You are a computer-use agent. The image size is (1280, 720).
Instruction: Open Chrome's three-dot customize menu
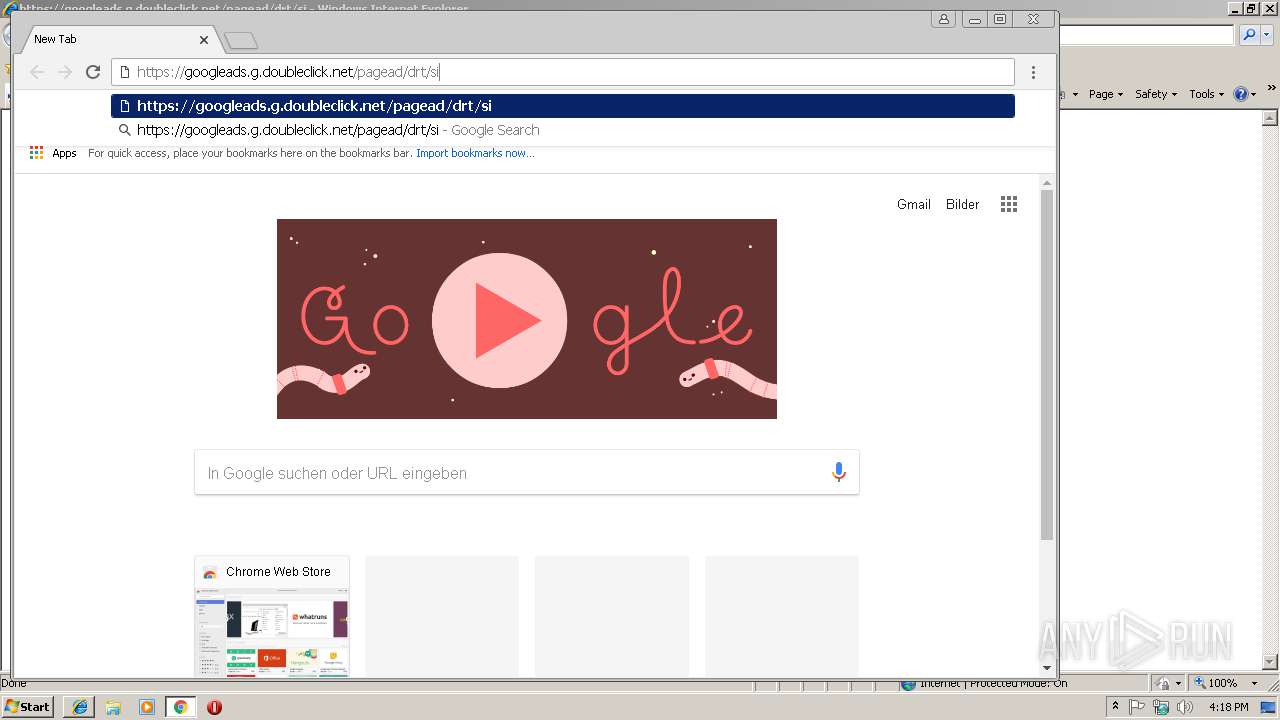tap(1033, 72)
